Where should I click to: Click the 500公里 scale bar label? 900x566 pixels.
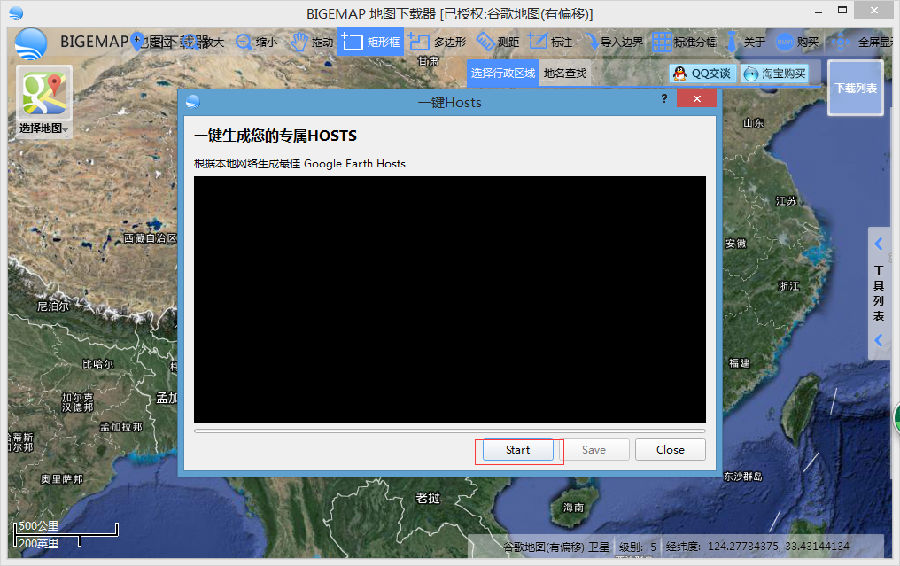coord(38,526)
